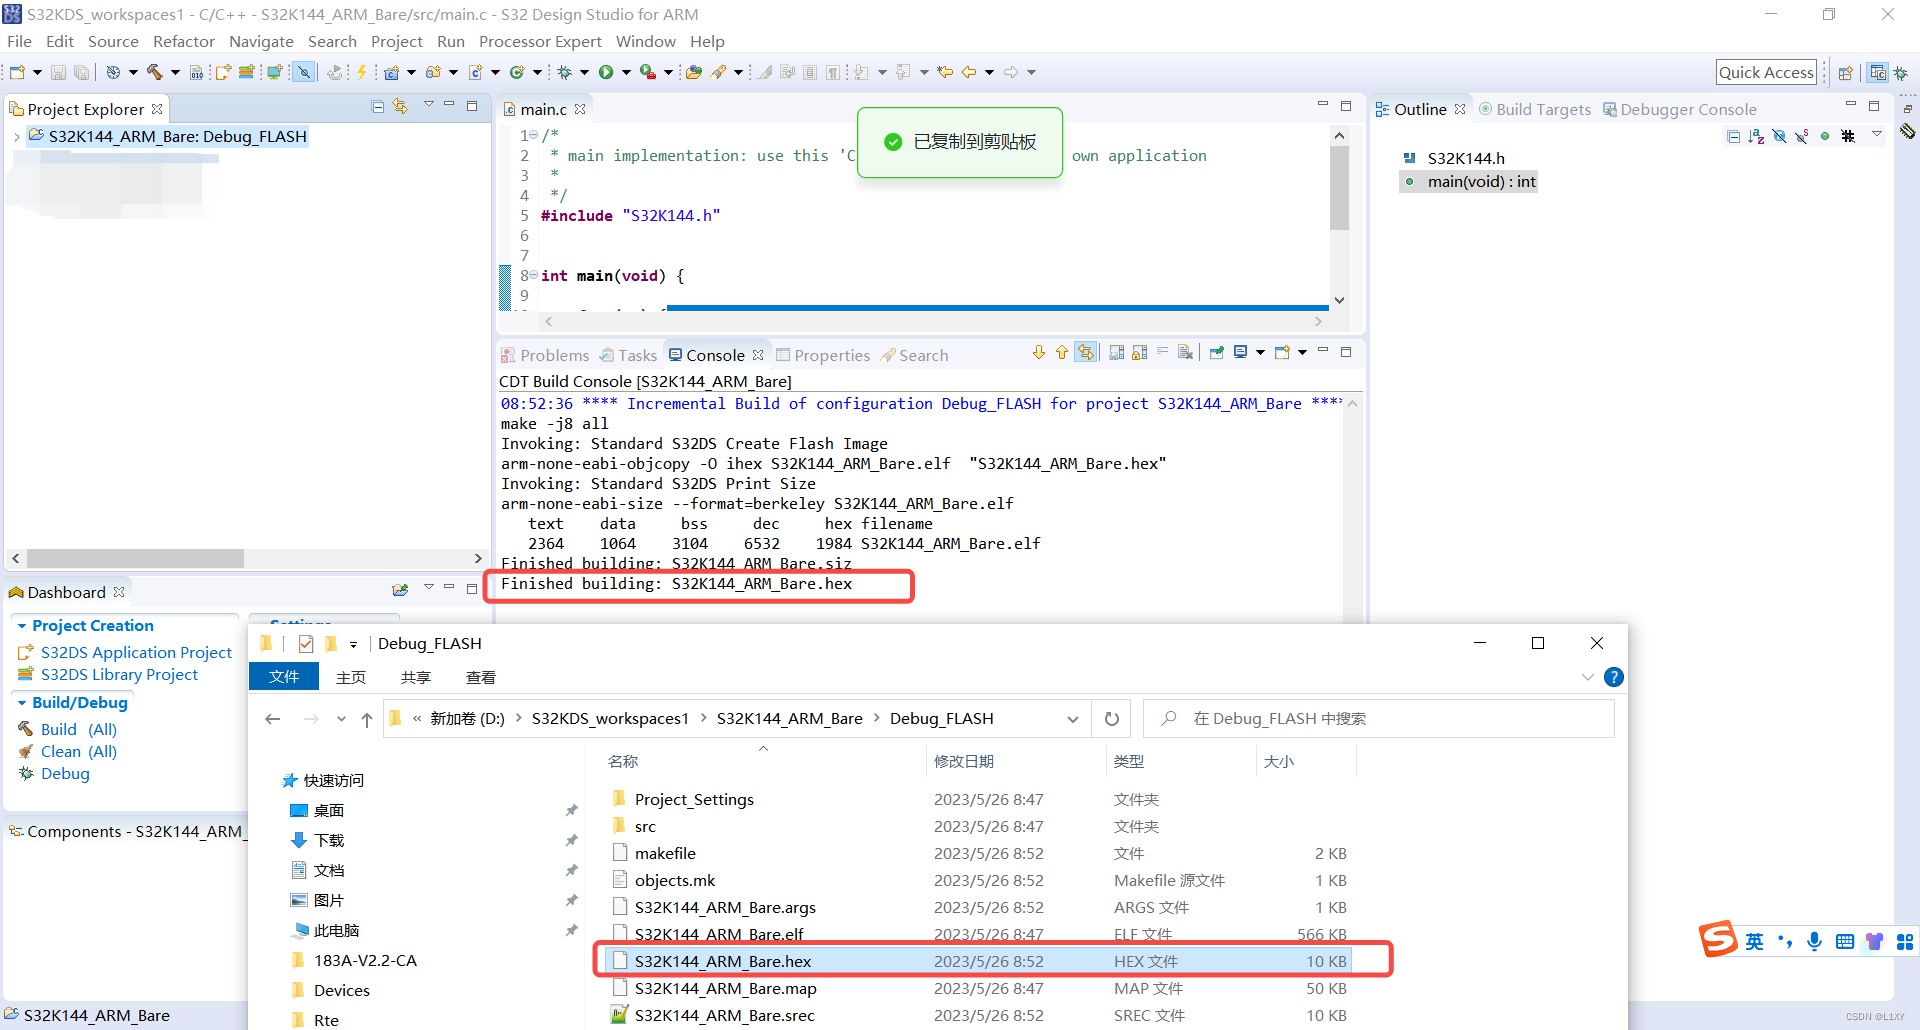Viewport: 1920px width, 1030px height.
Task: Open the Processor Expert menu
Action: 540,41
